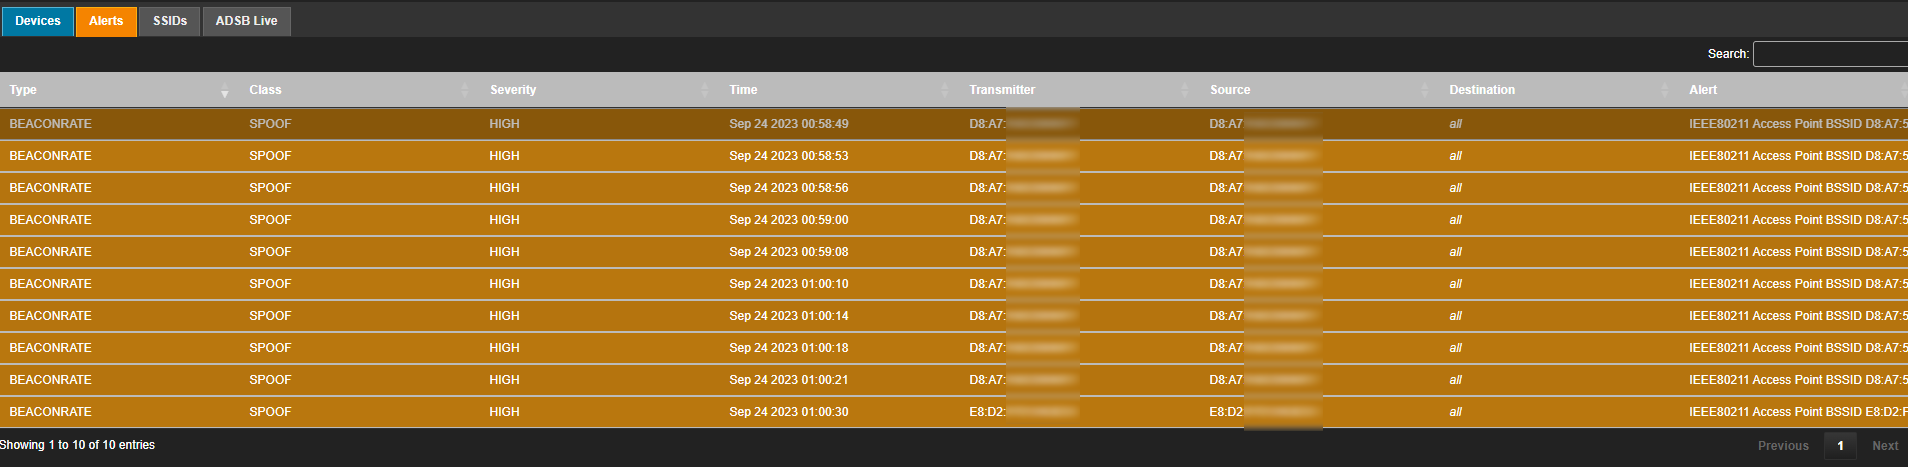Click the Destination column sort arrows icon

pos(1665,90)
